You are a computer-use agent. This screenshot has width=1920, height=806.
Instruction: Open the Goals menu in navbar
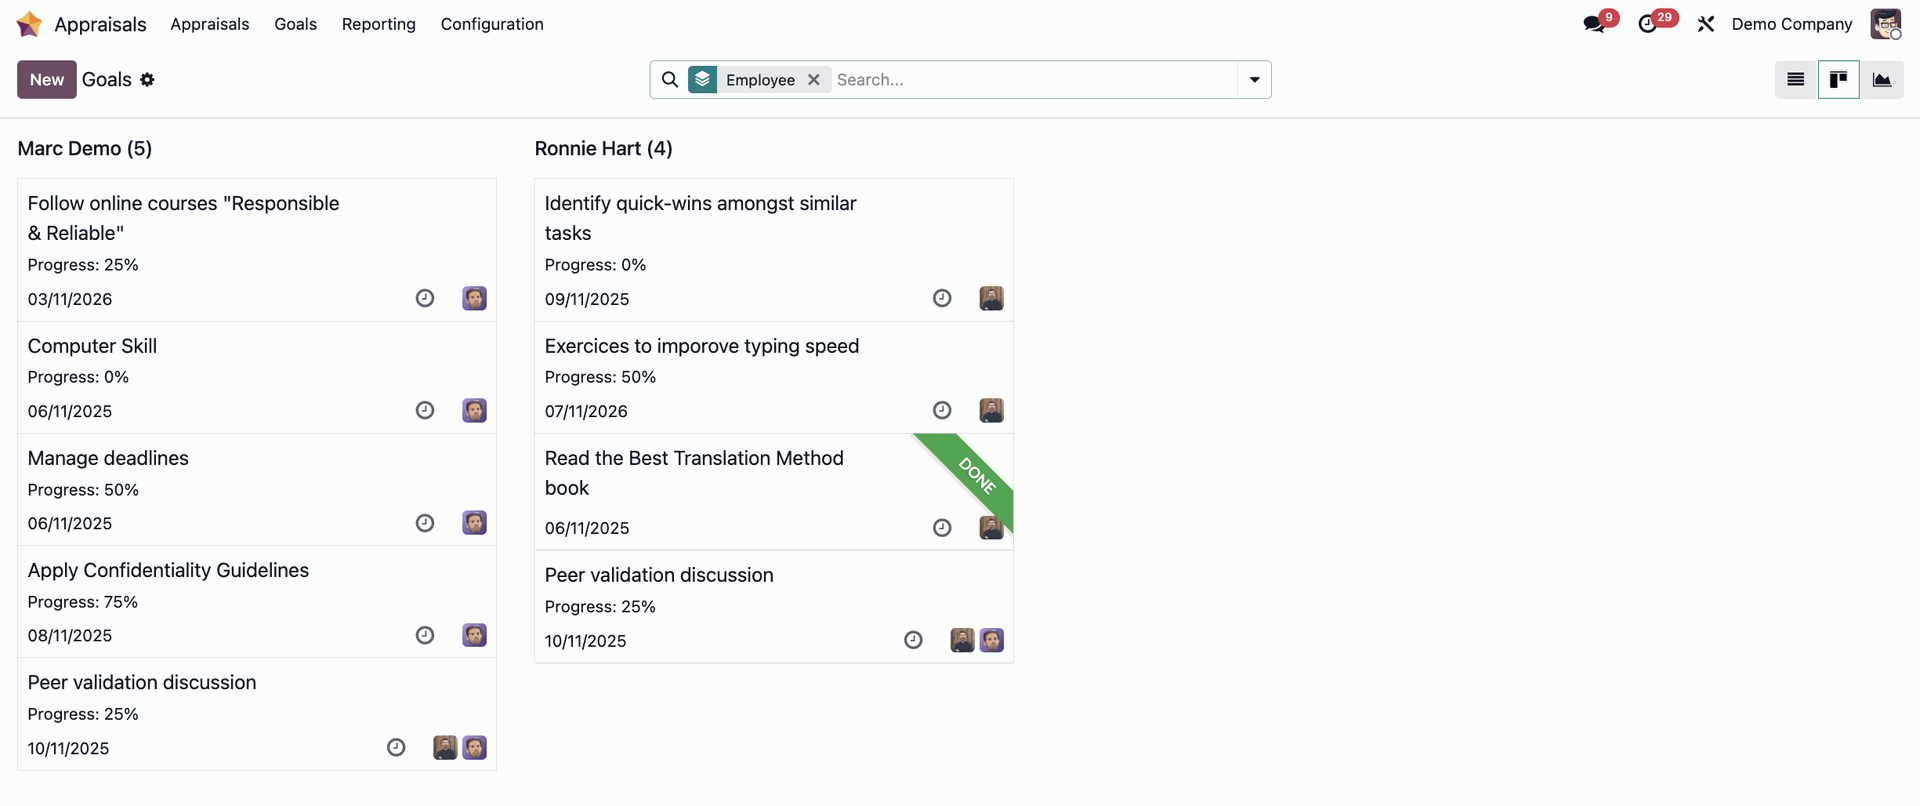[x=296, y=24]
